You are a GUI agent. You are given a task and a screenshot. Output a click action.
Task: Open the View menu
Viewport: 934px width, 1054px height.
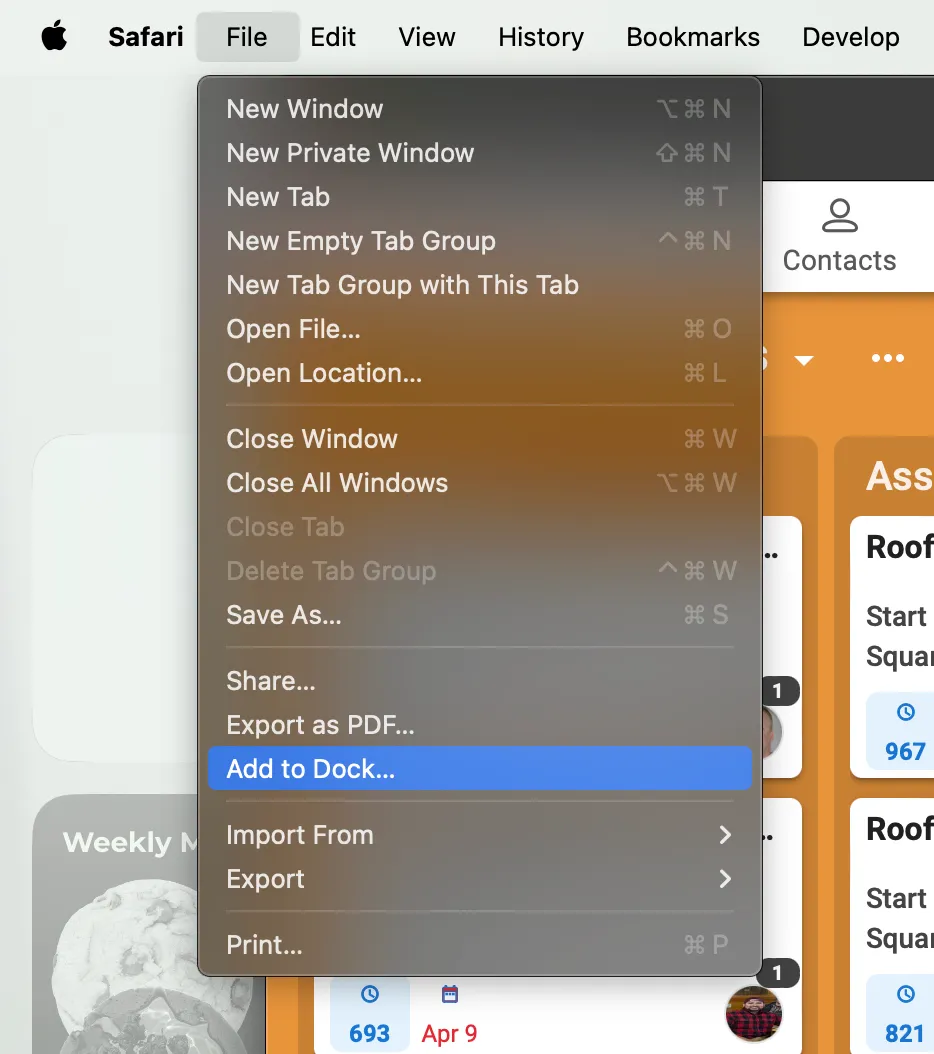pyautogui.click(x=427, y=37)
